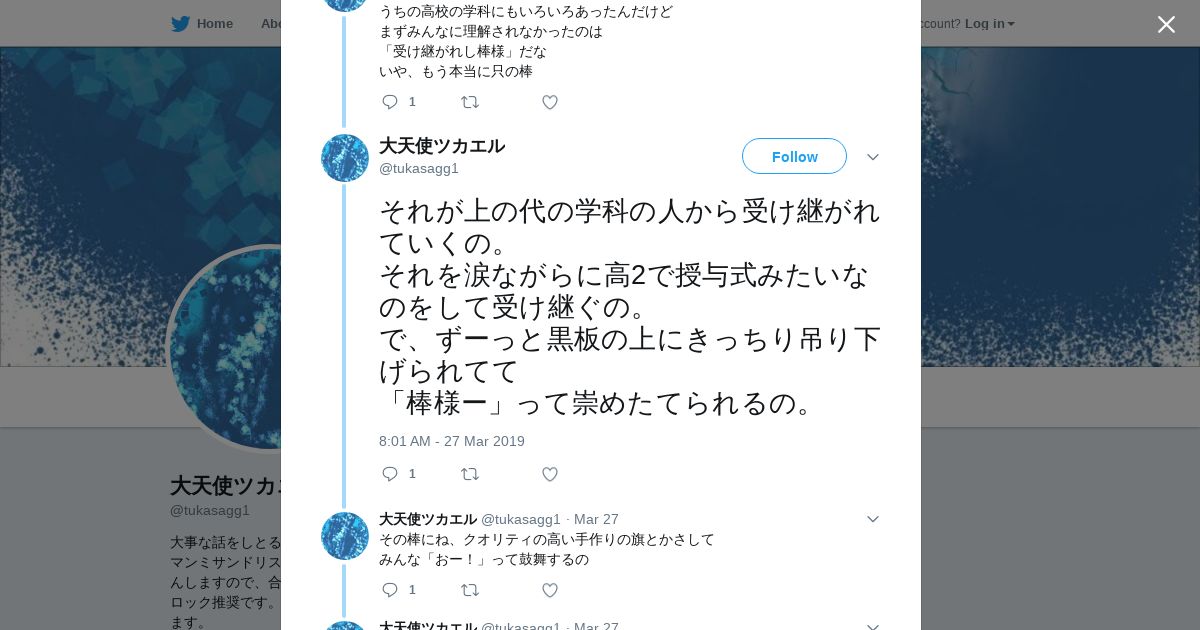Like the top tweet in thread

point(550,102)
